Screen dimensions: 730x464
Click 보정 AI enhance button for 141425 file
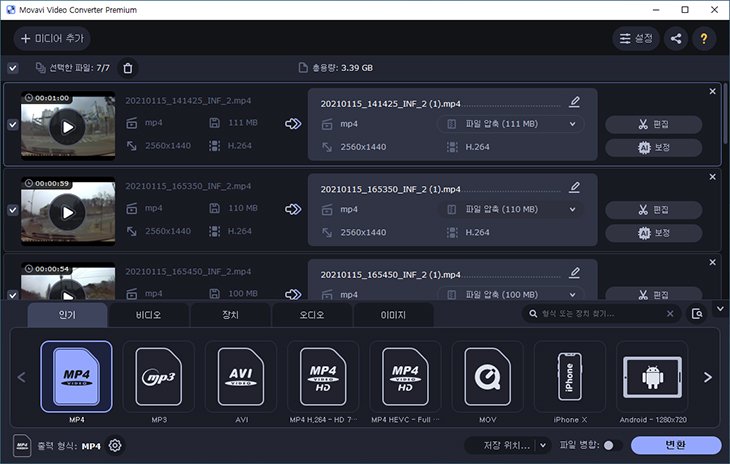(x=654, y=148)
